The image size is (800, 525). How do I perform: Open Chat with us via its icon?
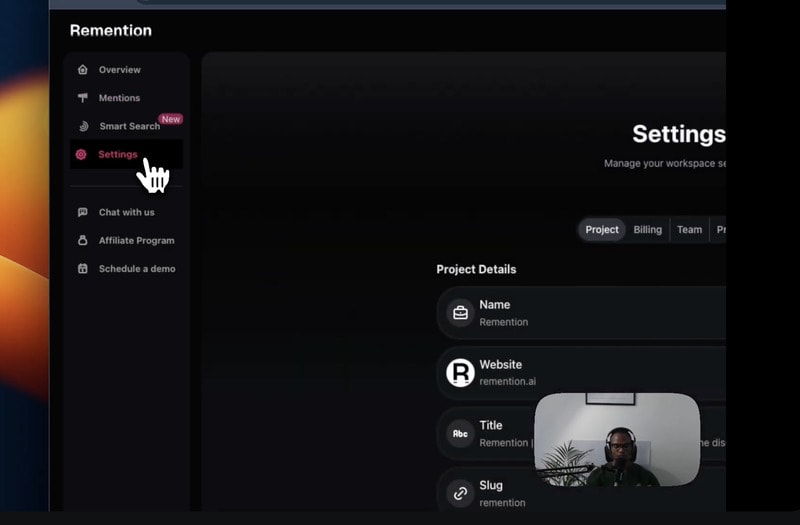82,212
